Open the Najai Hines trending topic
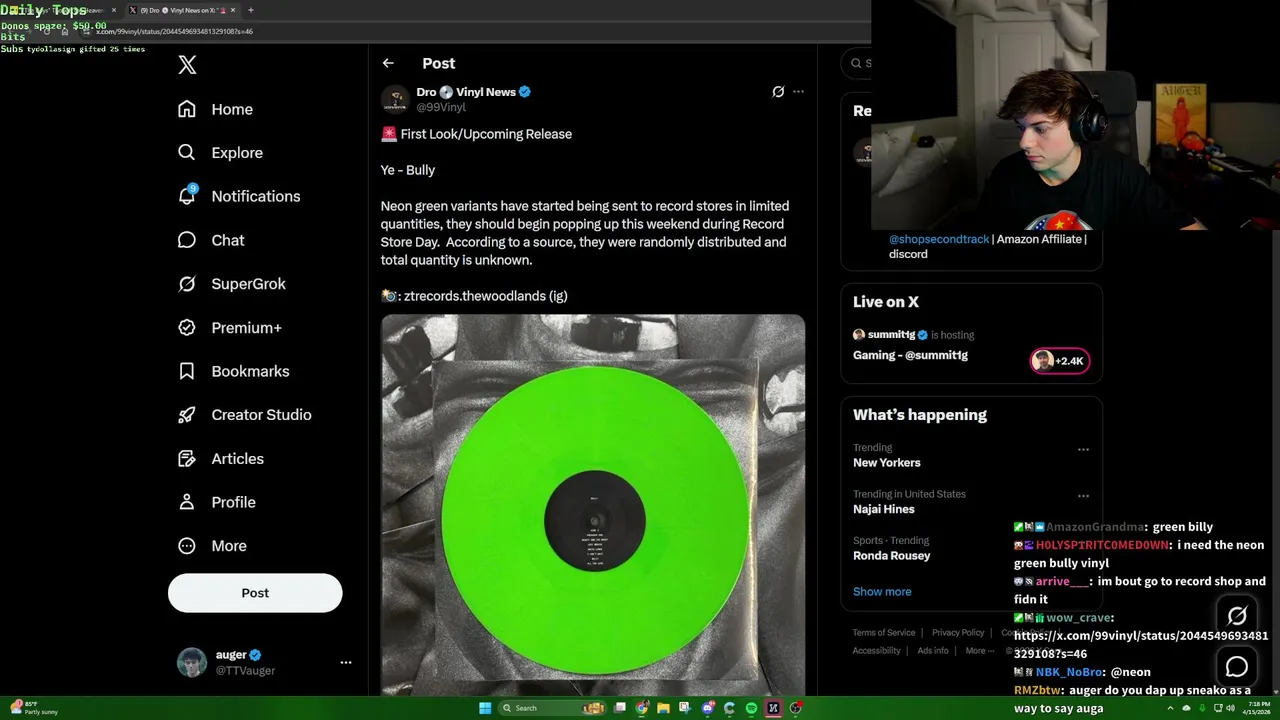This screenshot has width=1280, height=720. (884, 509)
